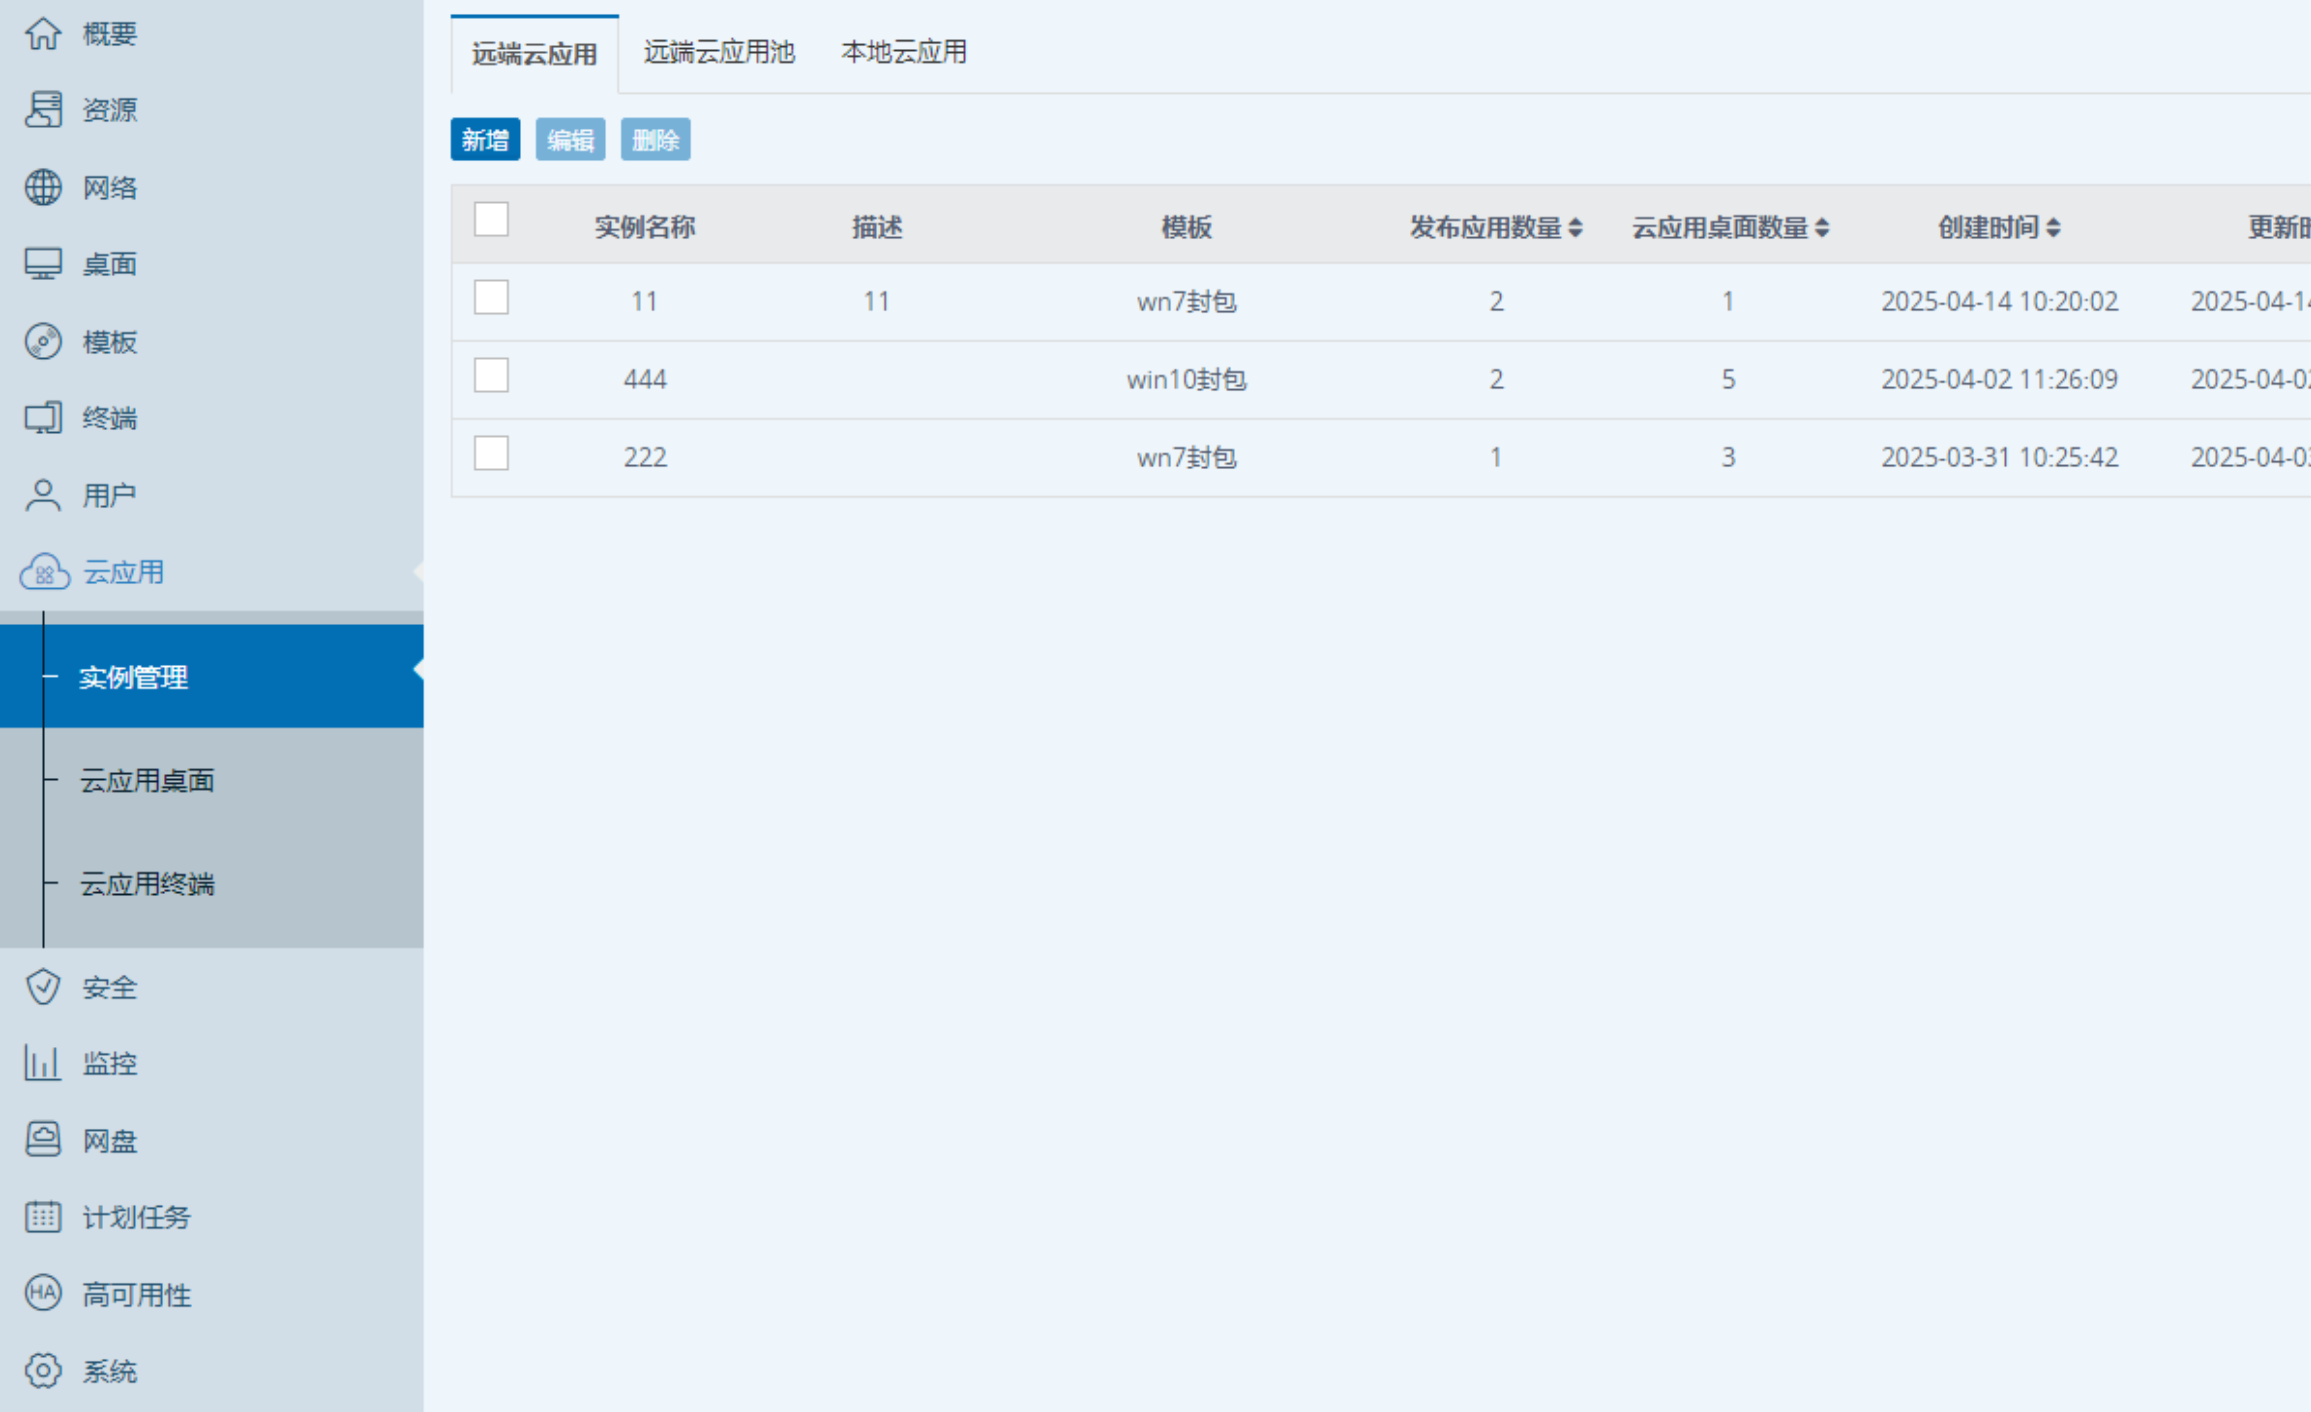Switch to the 远端云应用池 tab
Screen dimensions: 2311x1412
click(x=719, y=52)
